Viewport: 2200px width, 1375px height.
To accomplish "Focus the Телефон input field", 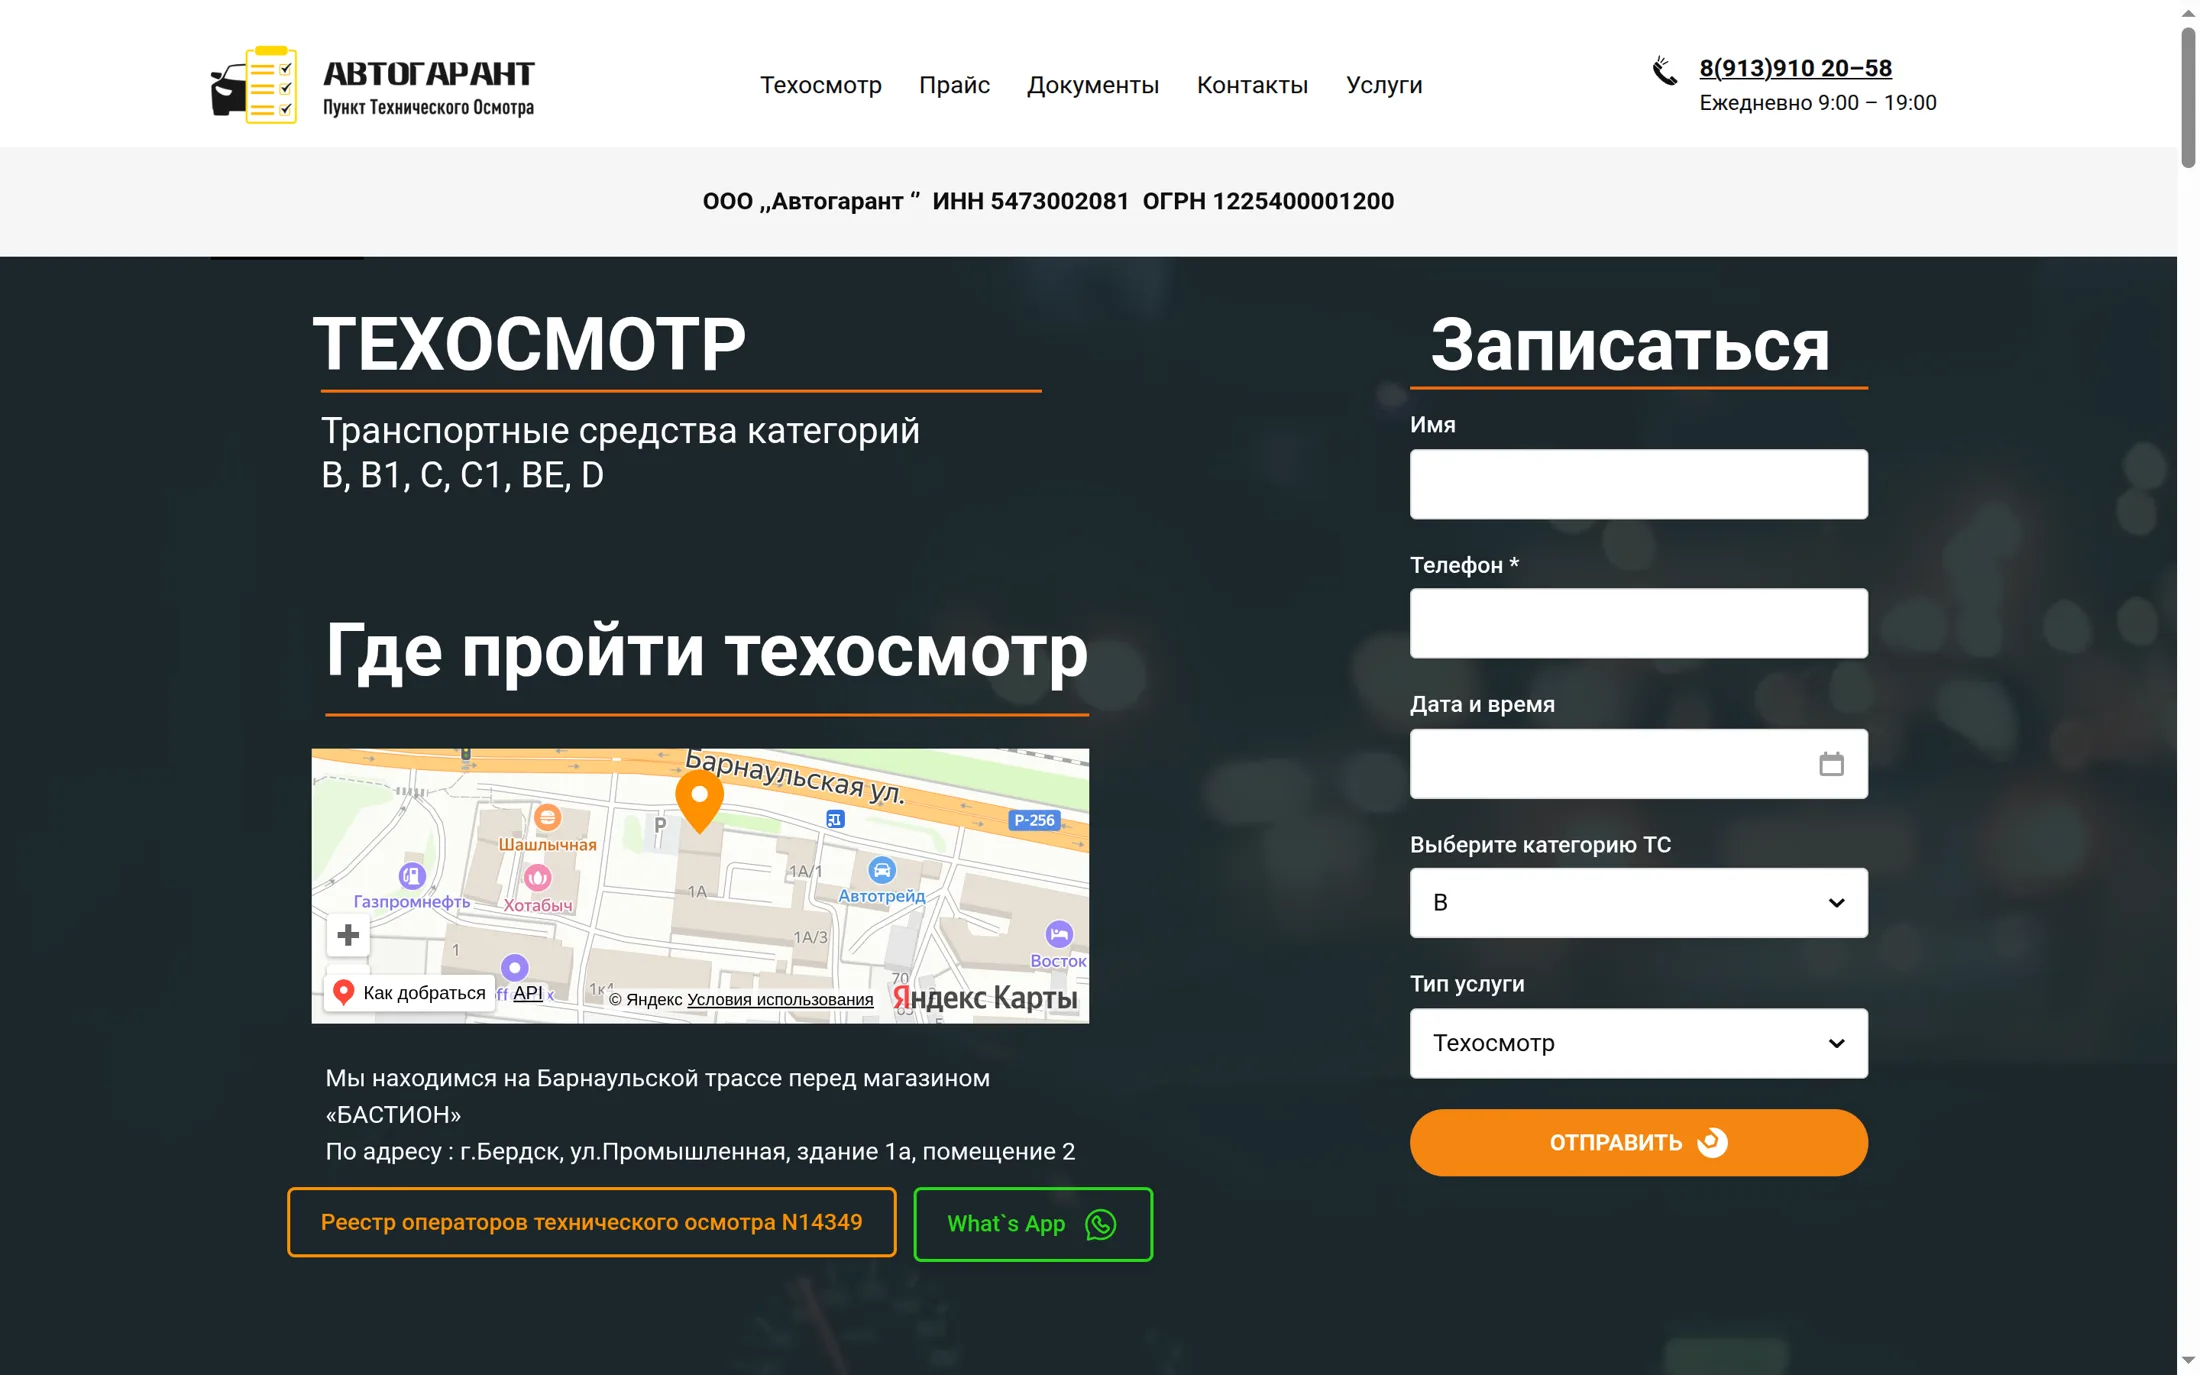I will [x=1638, y=622].
